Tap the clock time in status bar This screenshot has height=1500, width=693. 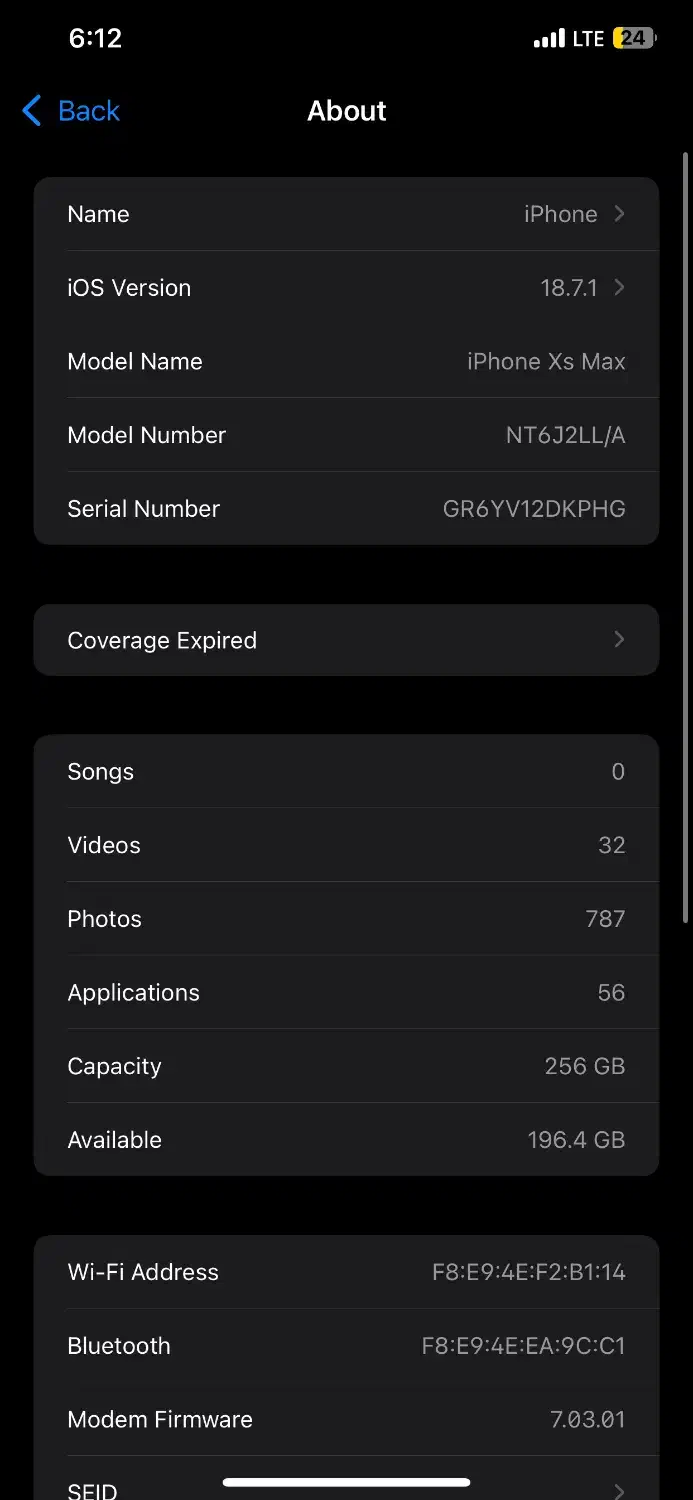pos(95,39)
